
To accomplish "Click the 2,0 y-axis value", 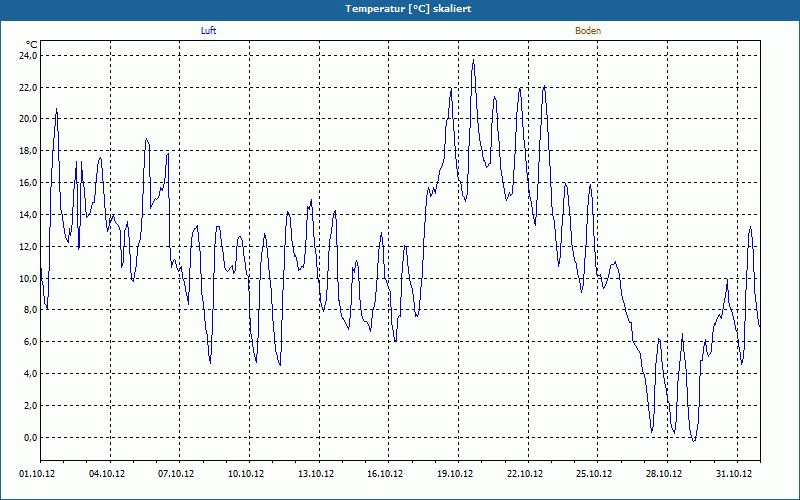I will tap(30, 406).
